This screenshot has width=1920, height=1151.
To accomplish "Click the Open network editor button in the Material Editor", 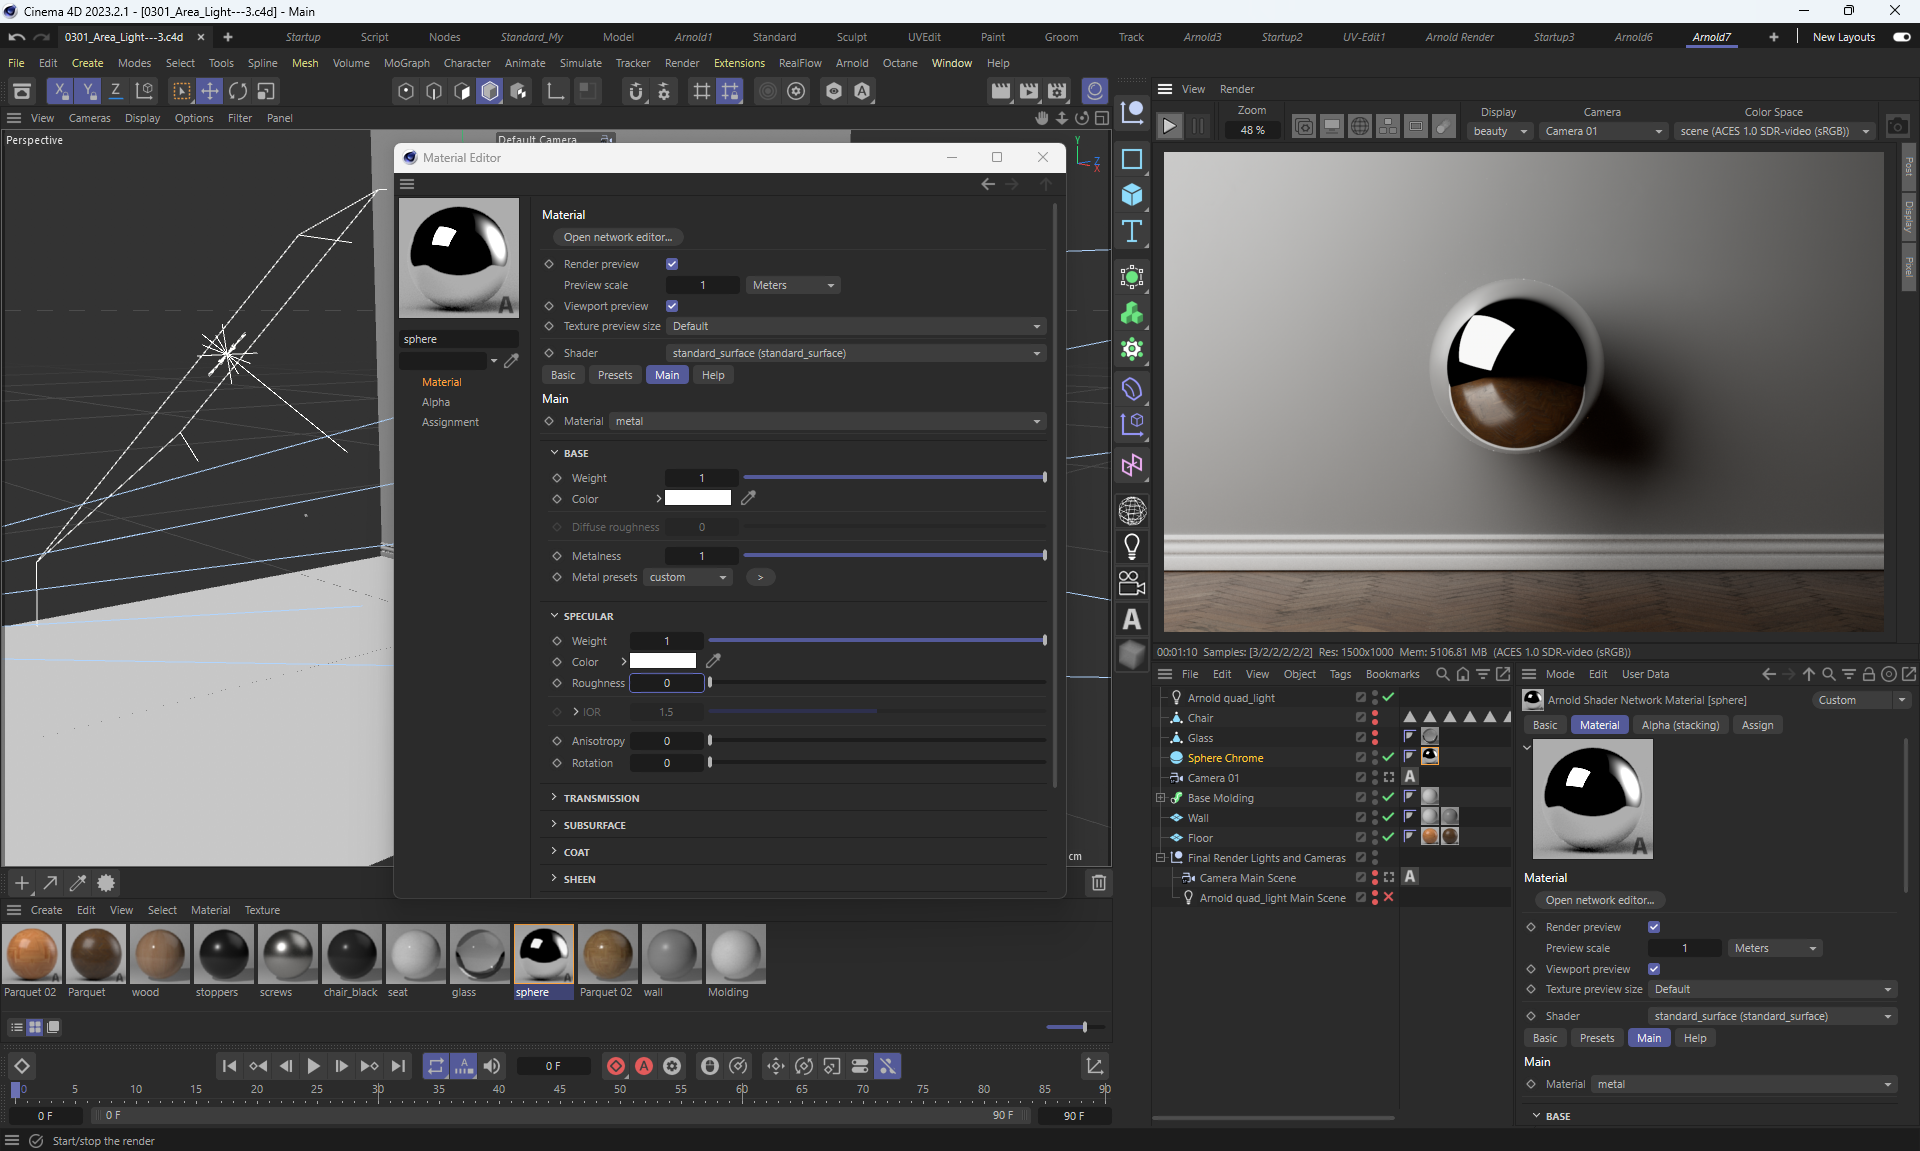I will (x=617, y=237).
